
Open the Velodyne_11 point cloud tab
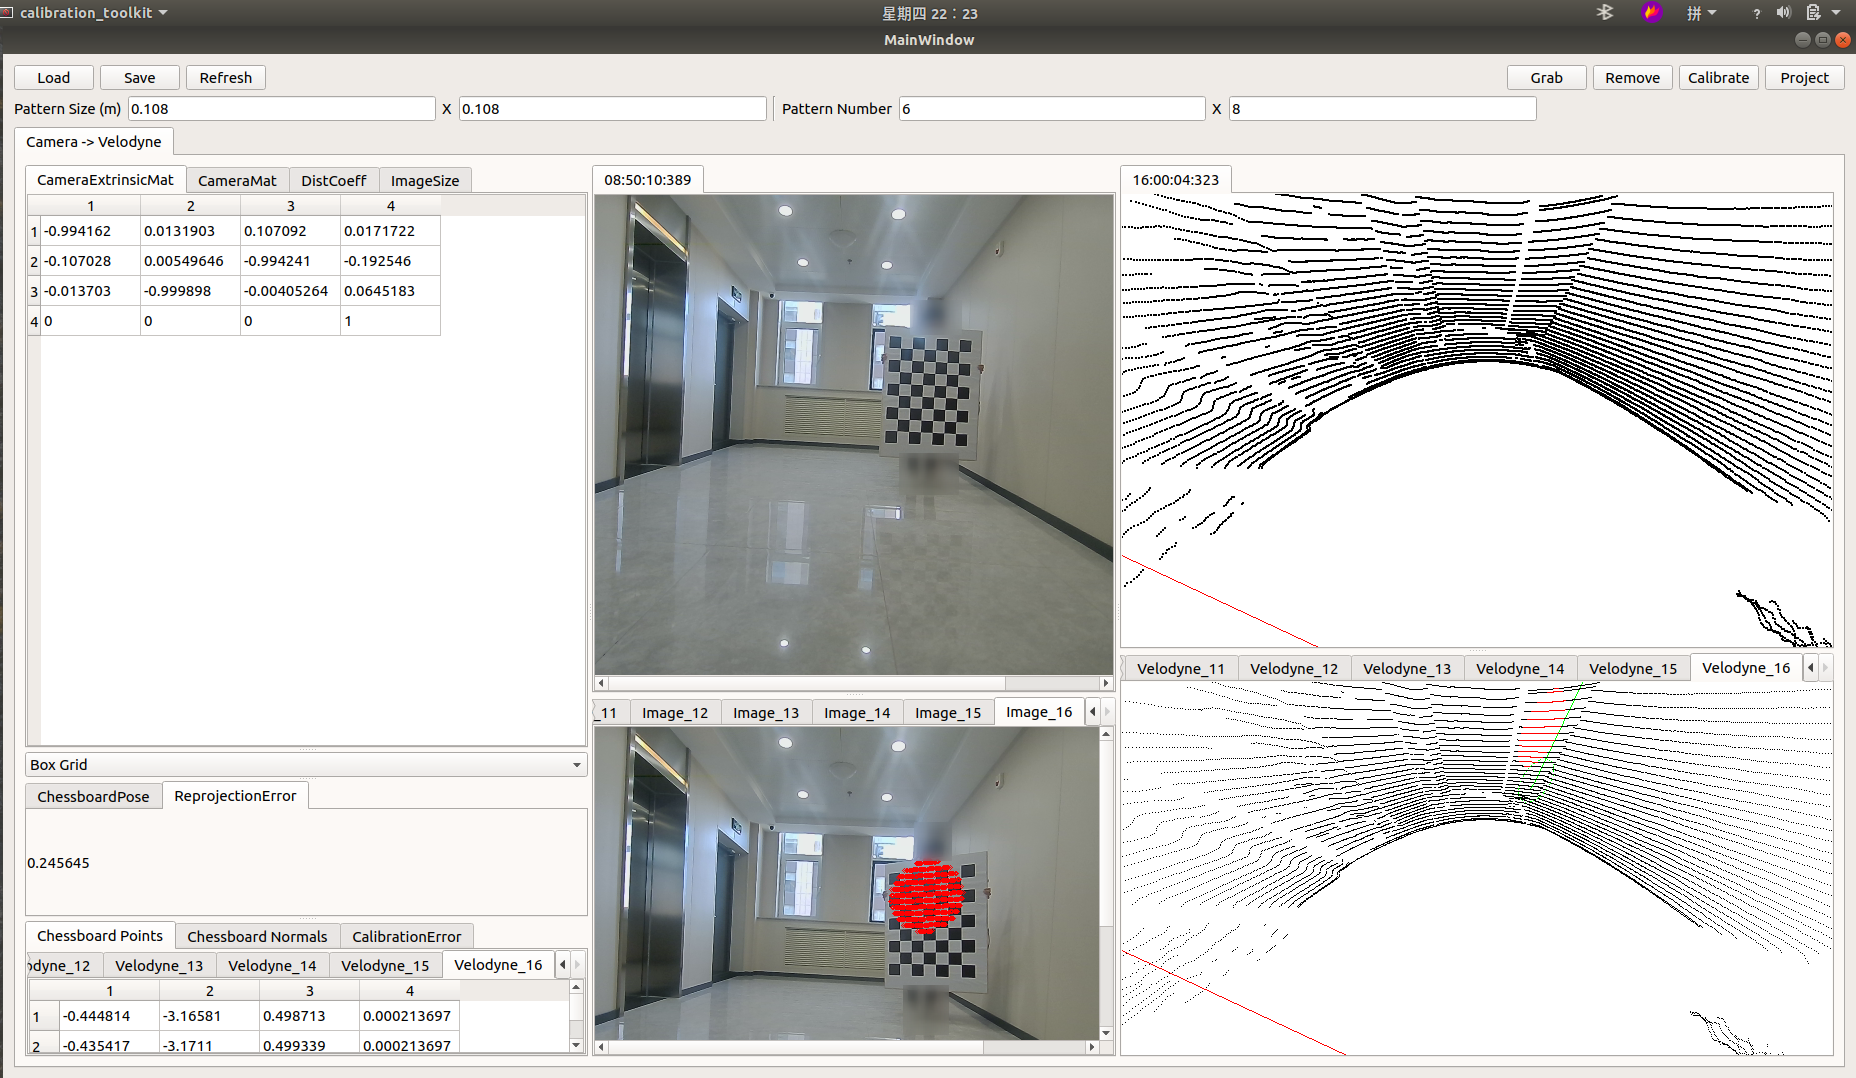[1181, 669]
